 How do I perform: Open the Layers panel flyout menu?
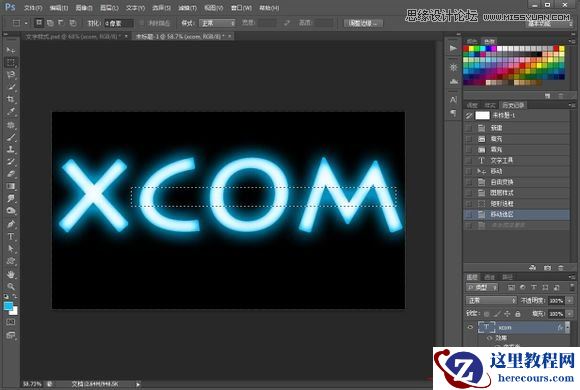[x=571, y=277]
